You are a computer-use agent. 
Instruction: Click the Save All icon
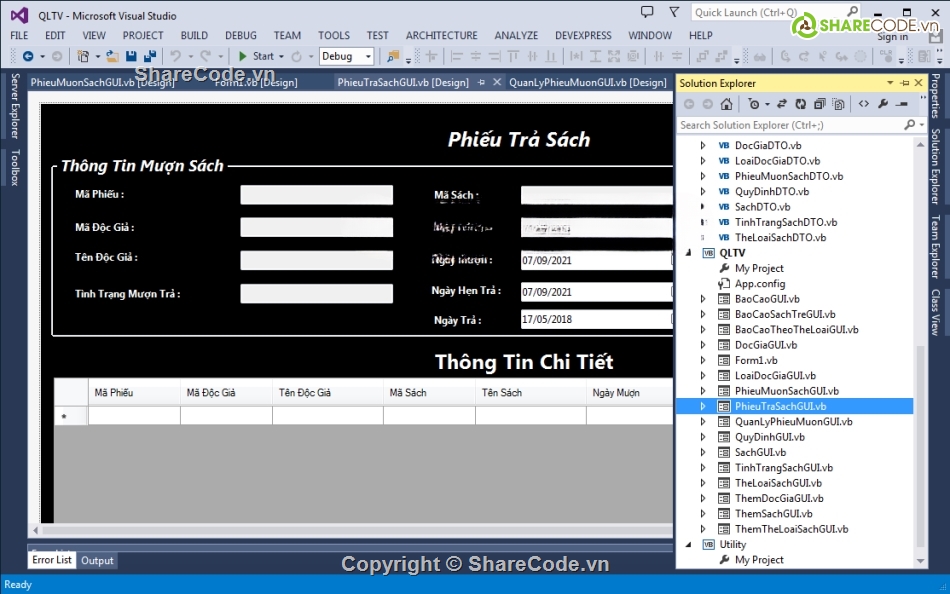[x=150, y=56]
